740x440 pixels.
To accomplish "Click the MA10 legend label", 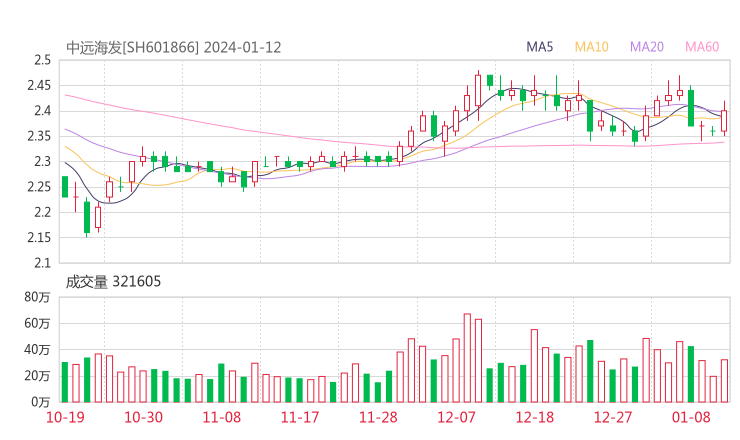I will click(591, 47).
